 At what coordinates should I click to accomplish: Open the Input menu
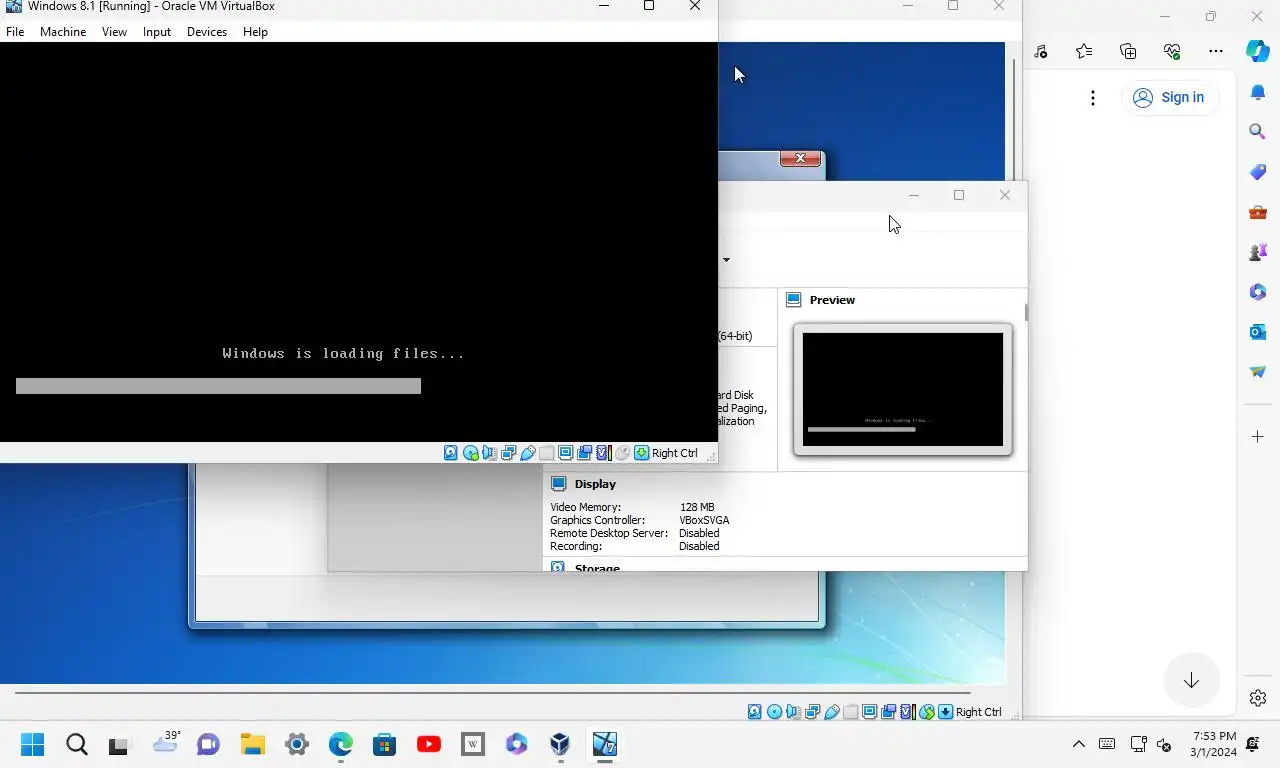click(157, 32)
